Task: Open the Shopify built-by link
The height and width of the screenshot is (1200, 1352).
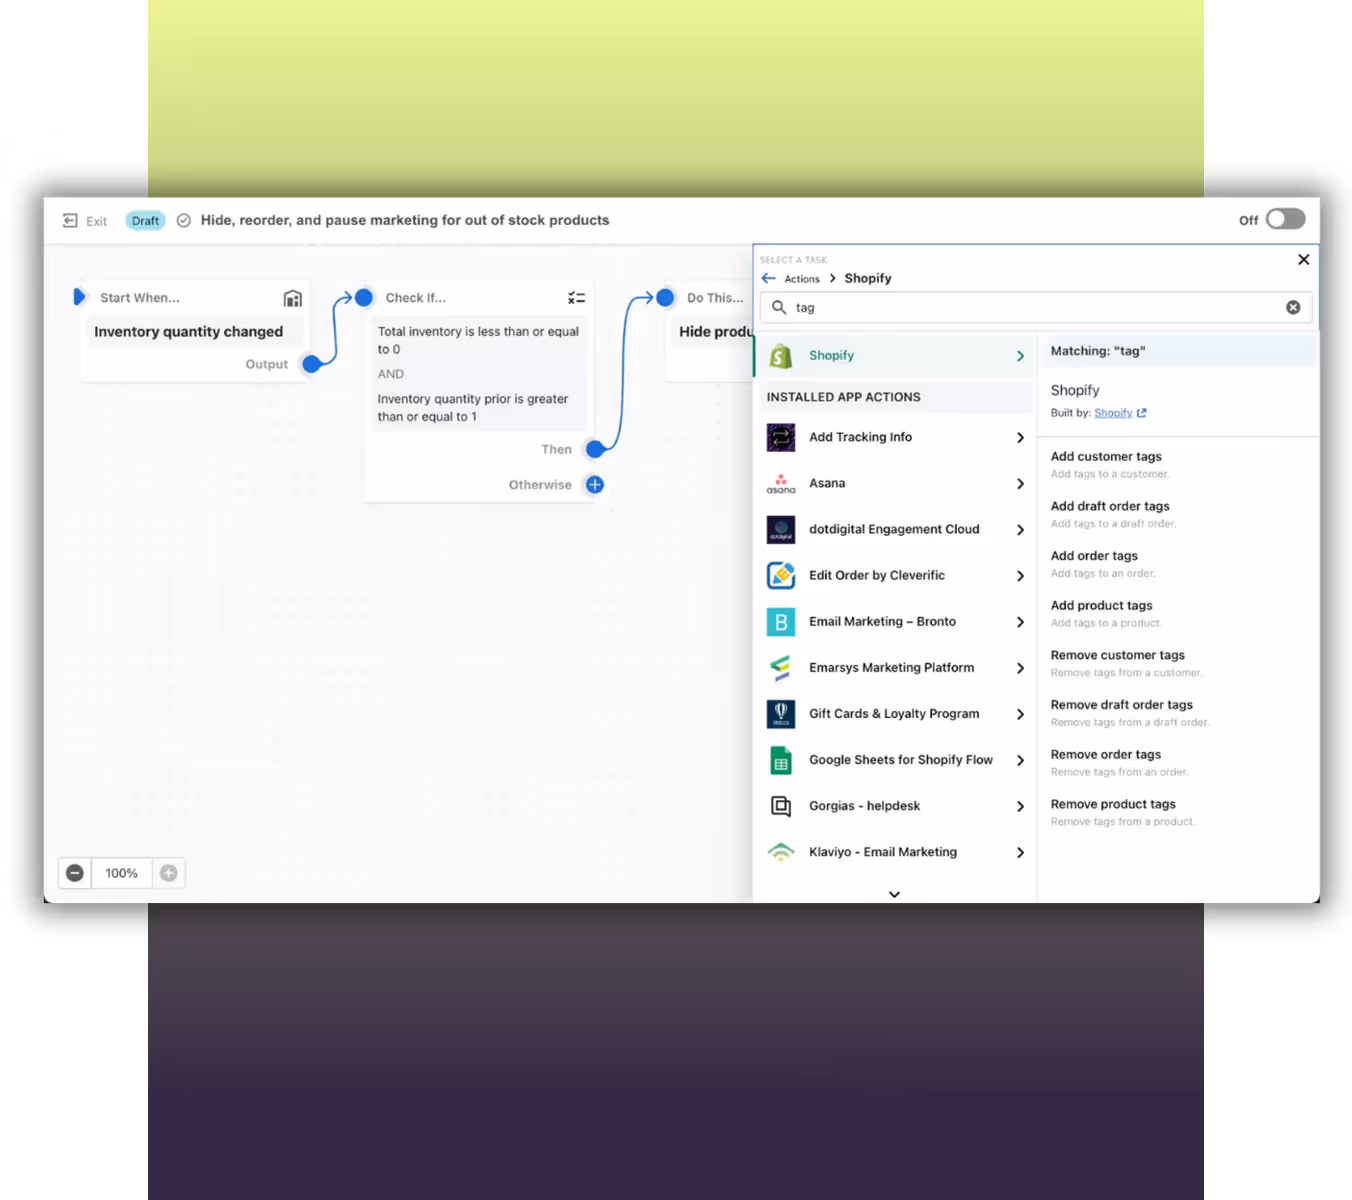Action: (x=1113, y=413)
